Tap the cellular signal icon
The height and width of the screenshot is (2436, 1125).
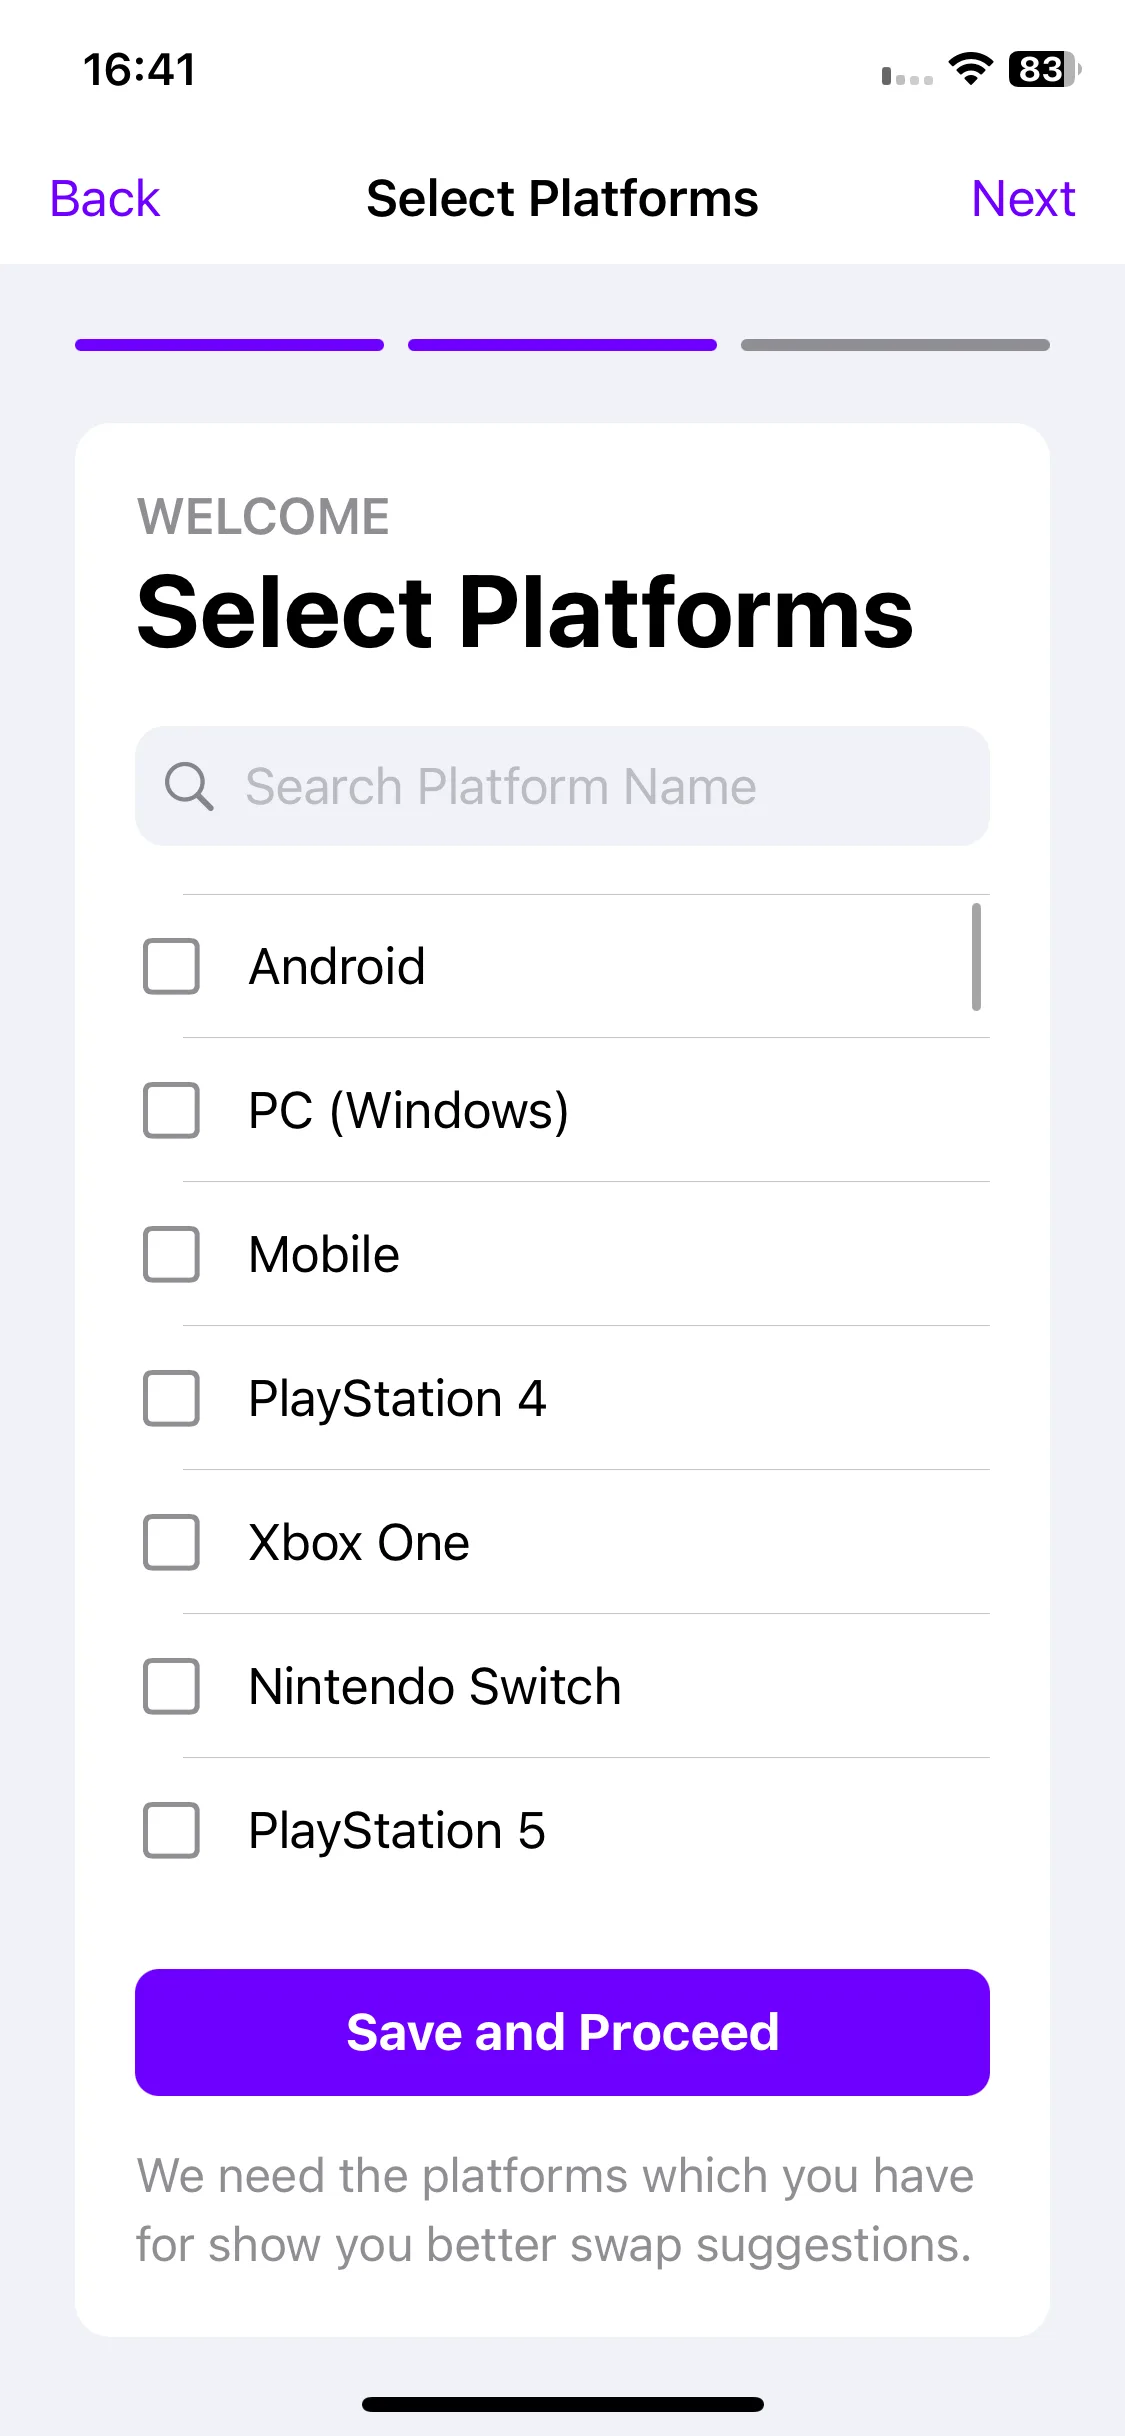coord(907,76)
